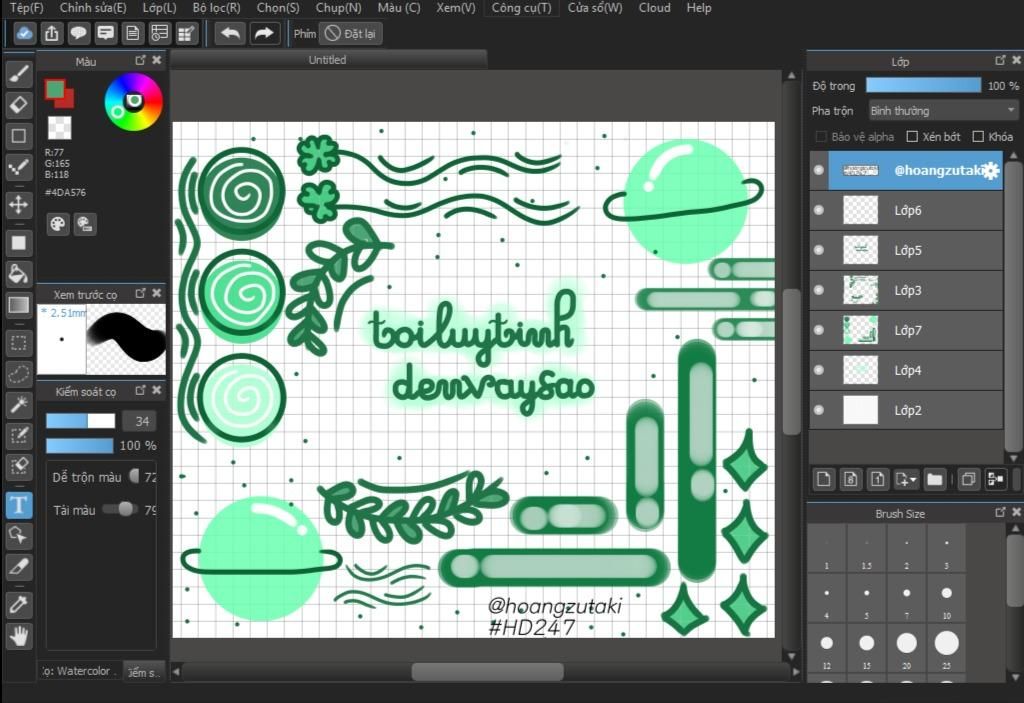Click the cloud save toolbar icon
The width and height of the screenshot is (1024, 703).
24,33
